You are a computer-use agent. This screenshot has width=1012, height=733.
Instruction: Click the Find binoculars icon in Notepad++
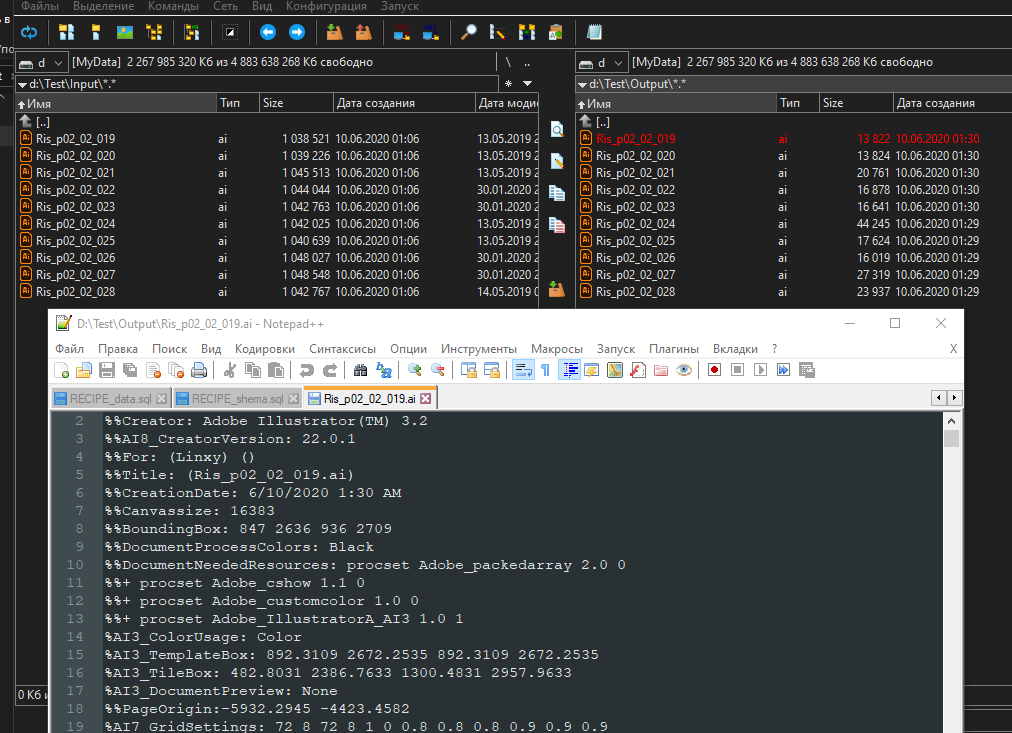[x=360, y=370]
